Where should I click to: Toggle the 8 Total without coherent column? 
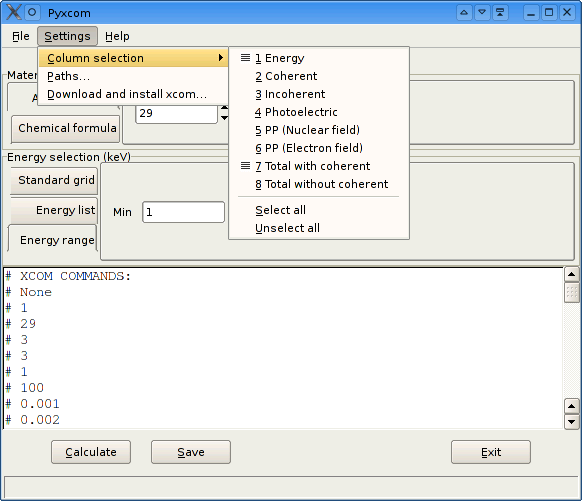click(319, 184)
